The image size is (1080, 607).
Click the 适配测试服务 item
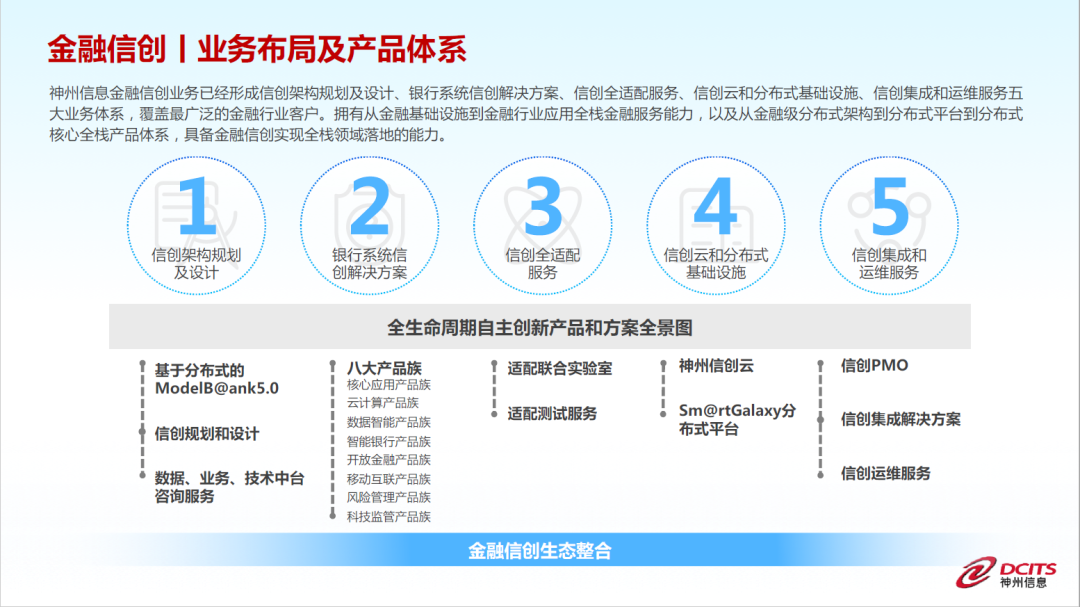click(552, 413)
